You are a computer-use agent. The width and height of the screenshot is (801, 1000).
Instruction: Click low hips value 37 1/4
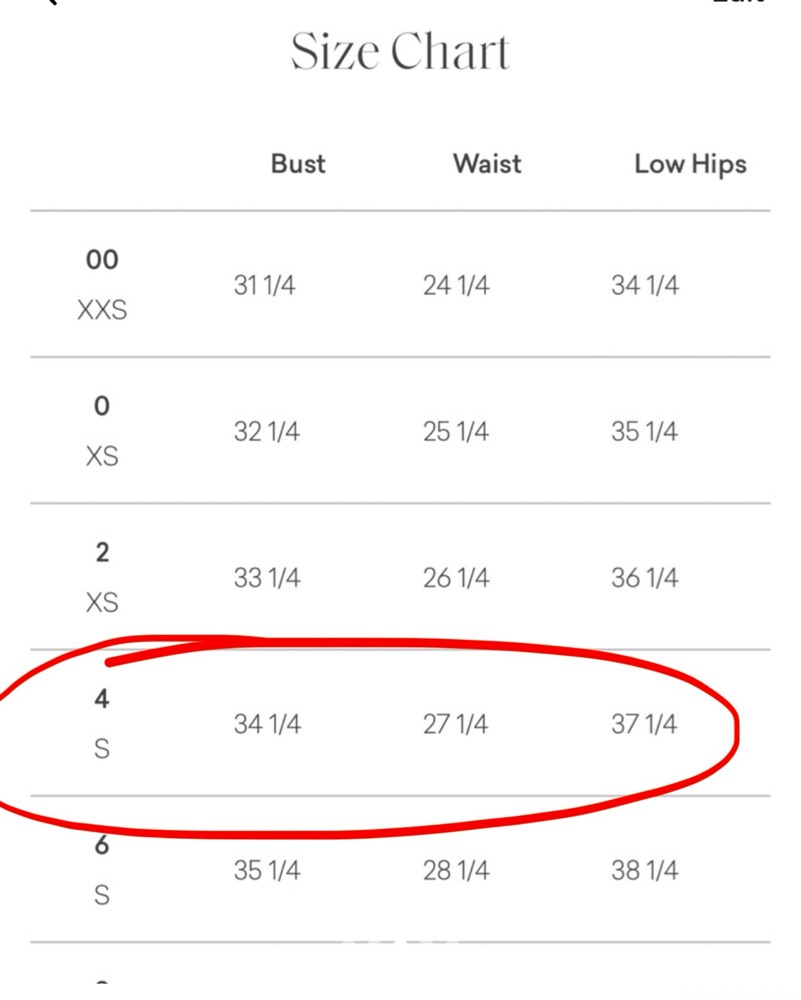pos(644,724)
